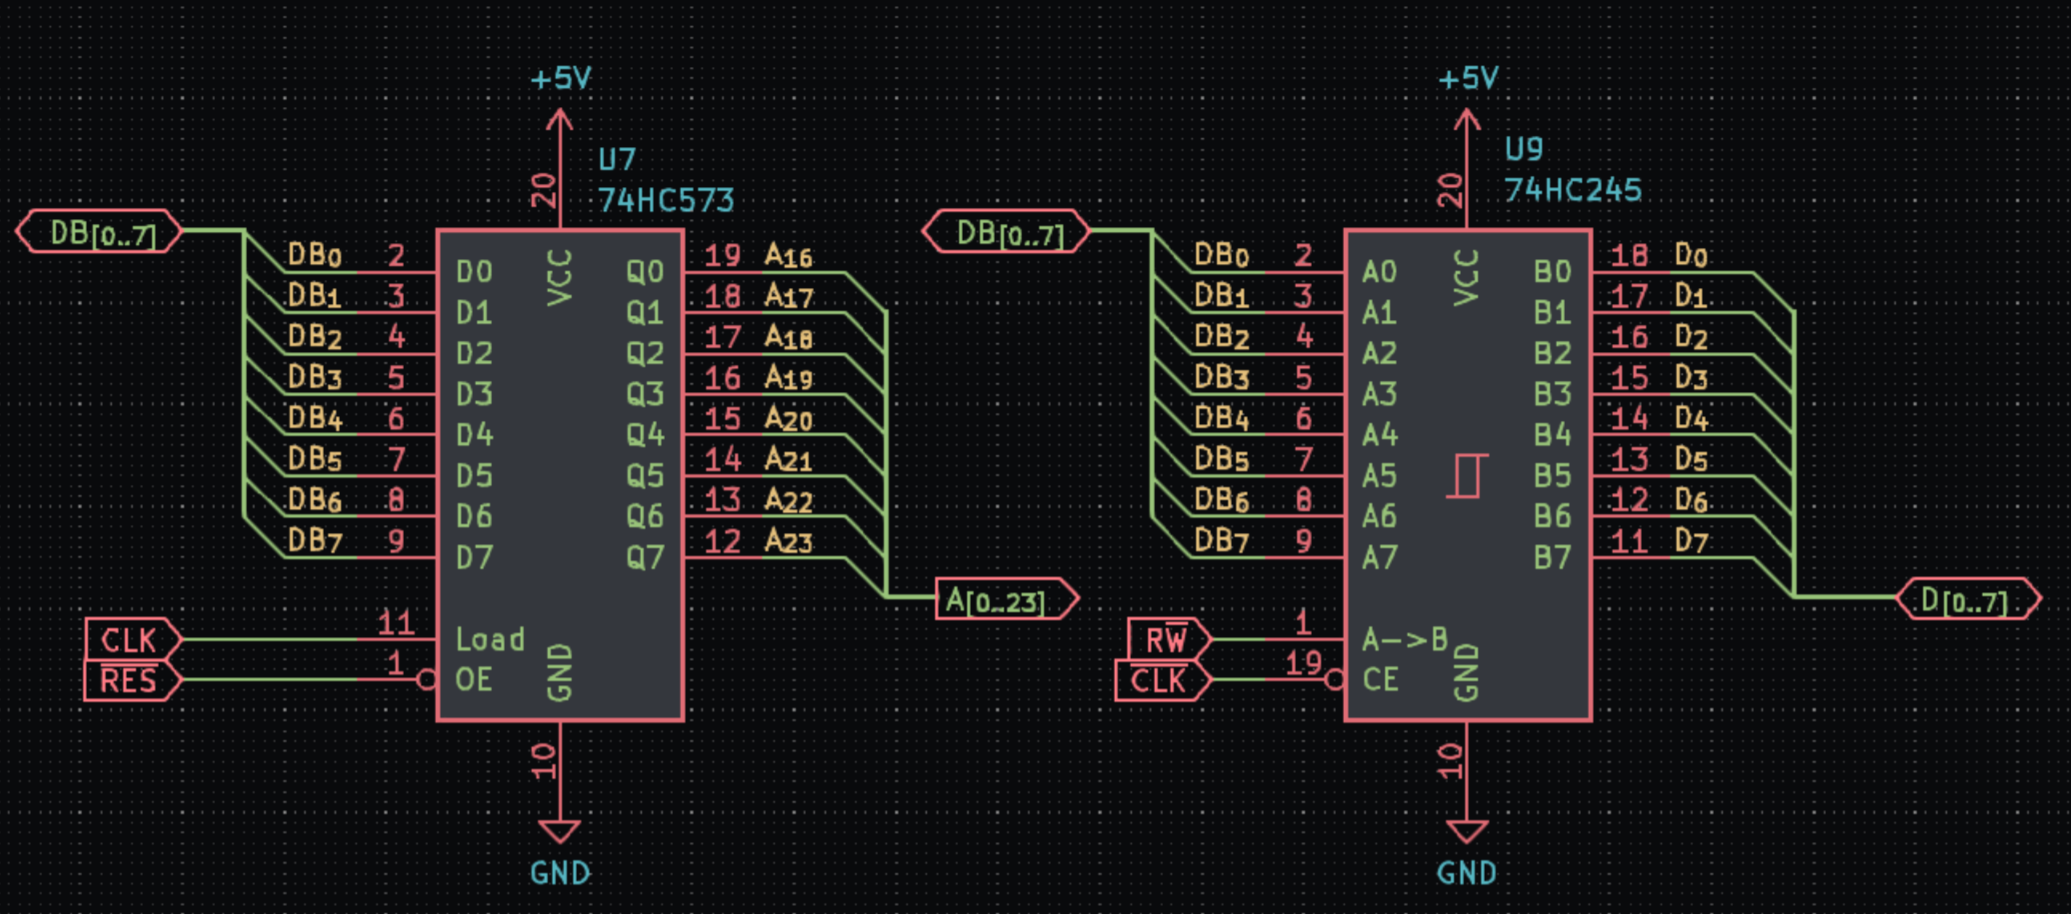Select the RW input label
This screenshot has height=914, width=2071.
click(x=1166, y=639)
